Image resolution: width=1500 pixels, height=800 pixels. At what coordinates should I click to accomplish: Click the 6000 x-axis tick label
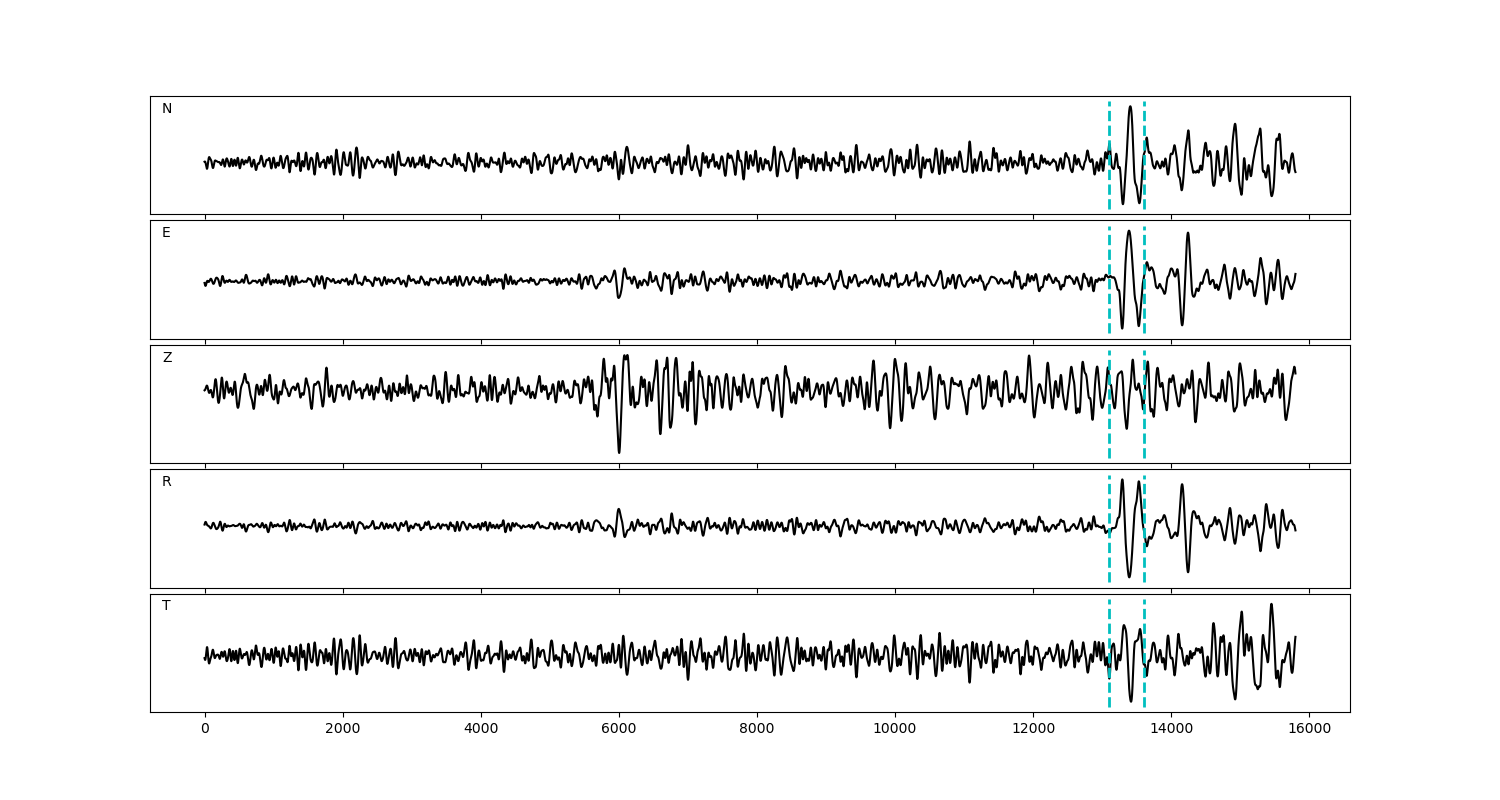coord(619,730)
